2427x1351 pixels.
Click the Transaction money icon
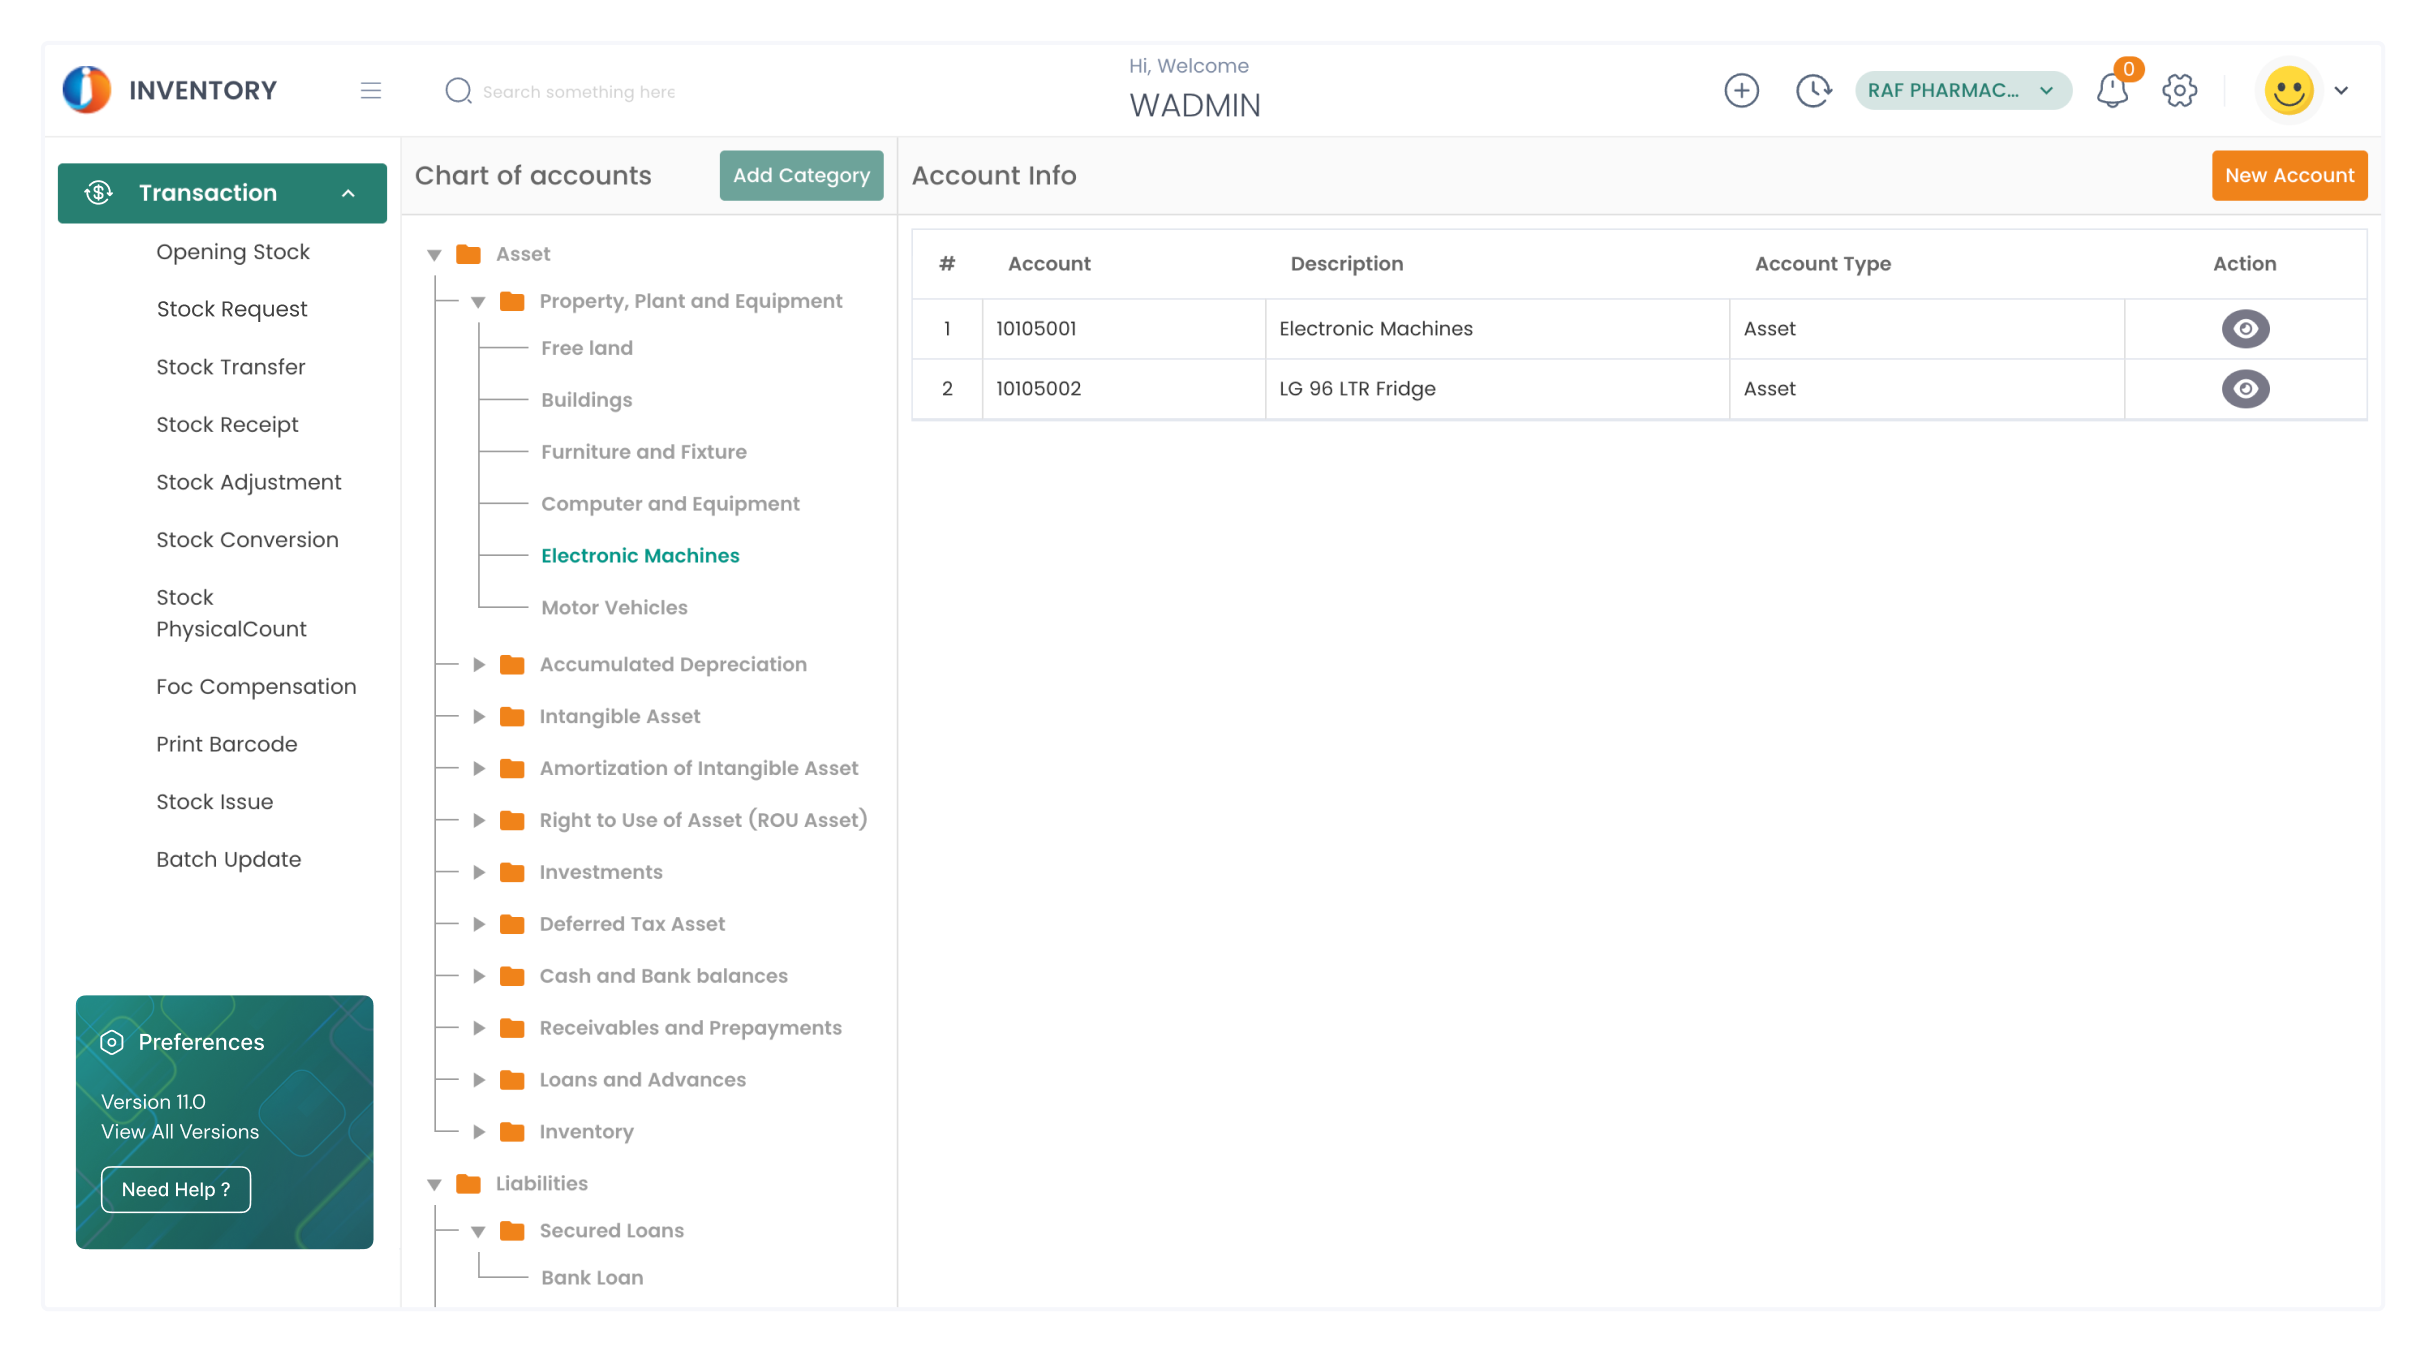pyautogui.click(x=98, y=193)
